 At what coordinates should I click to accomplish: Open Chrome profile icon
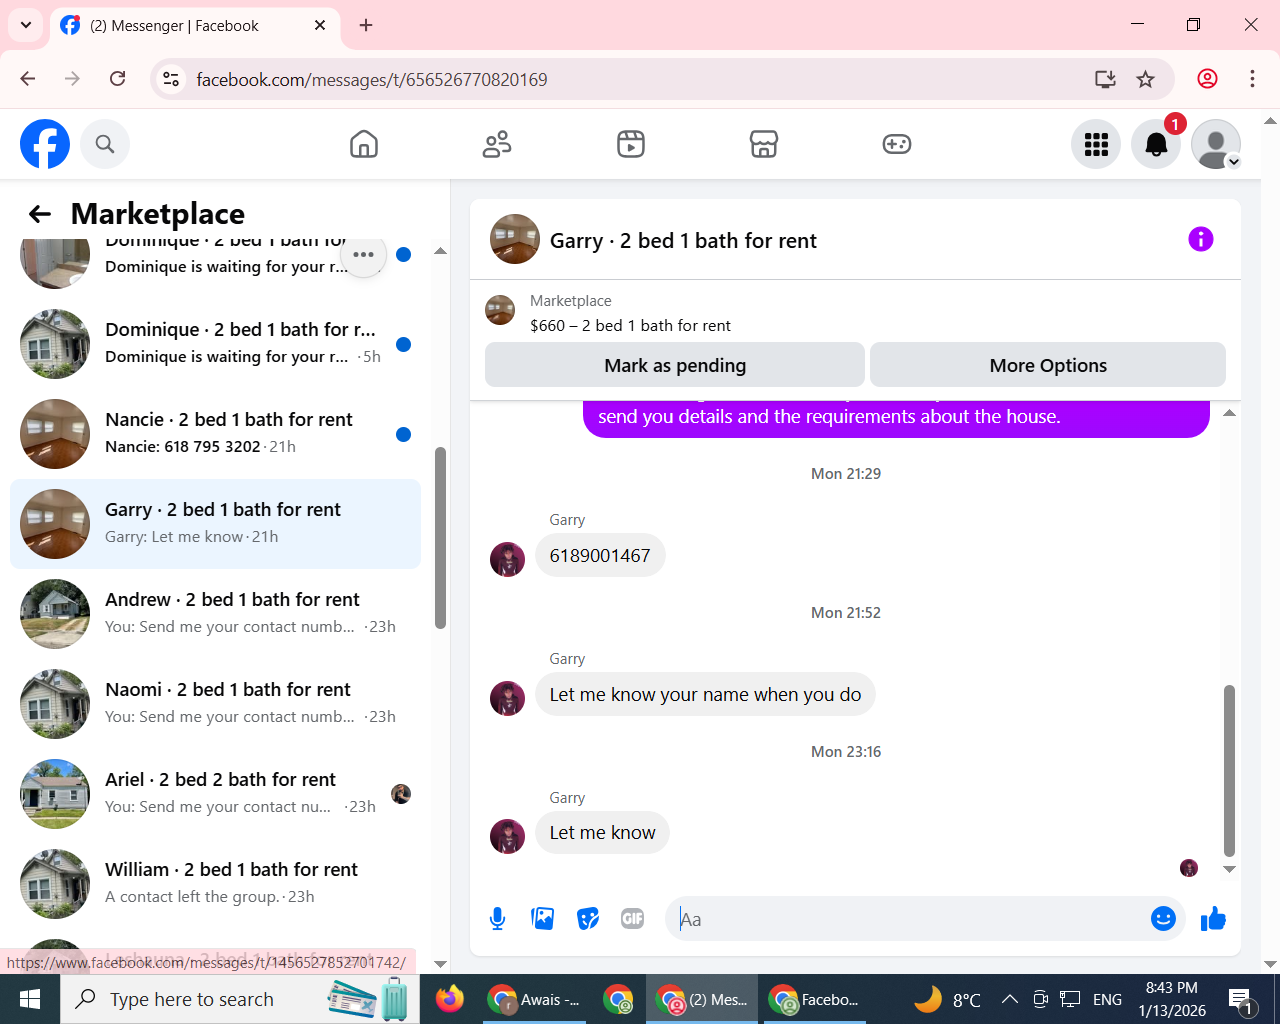pos(1208,79)
